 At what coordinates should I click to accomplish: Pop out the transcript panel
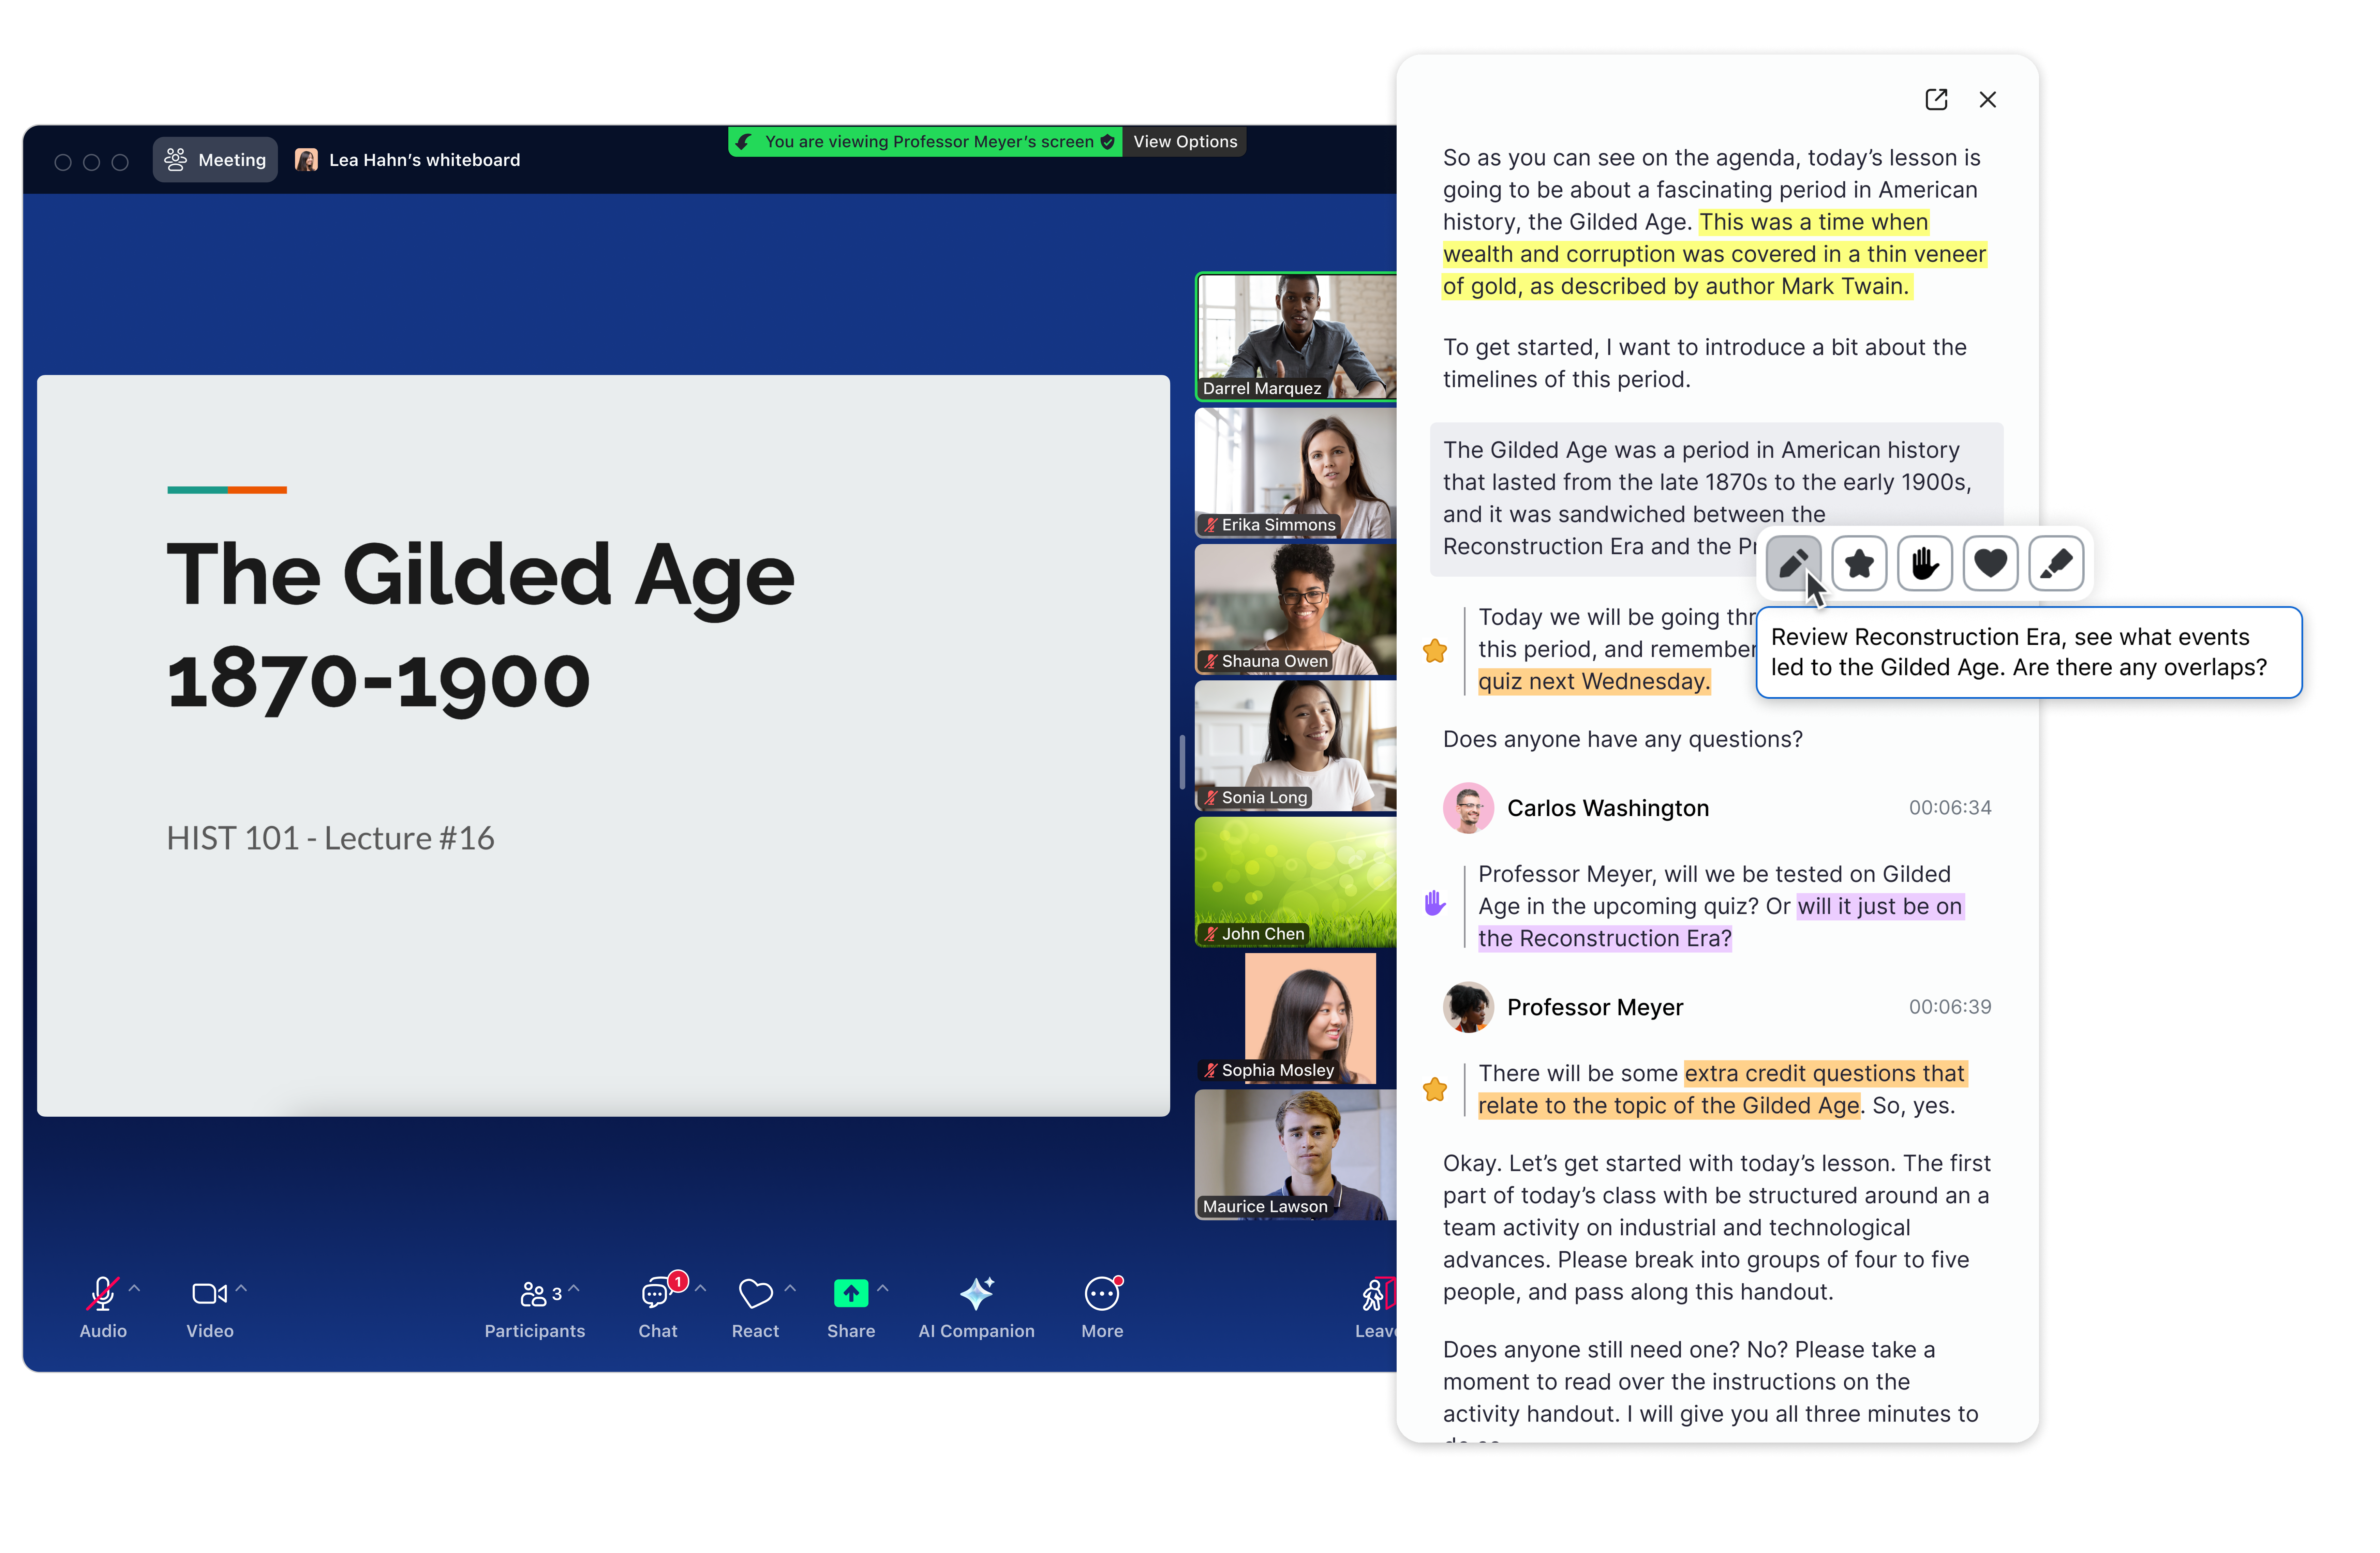click(1936, 99)
